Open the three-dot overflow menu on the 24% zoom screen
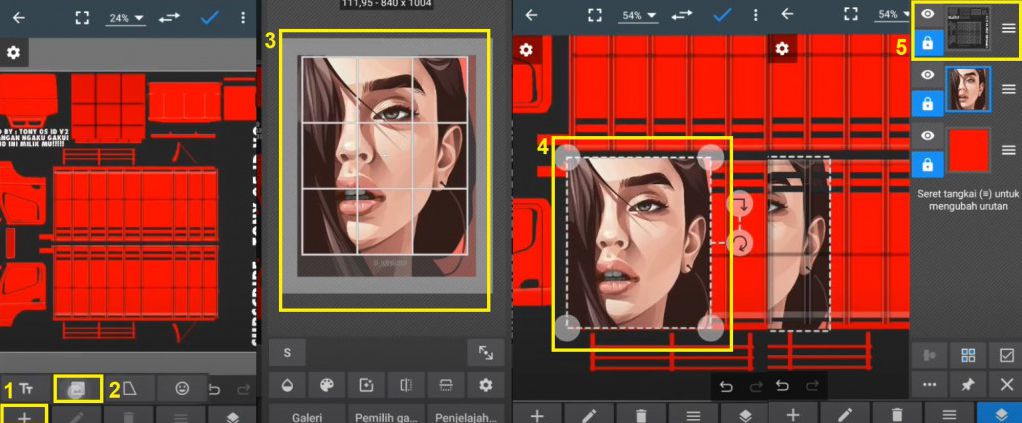This screenshot has height=423, width=1022. tap(243, 18)
